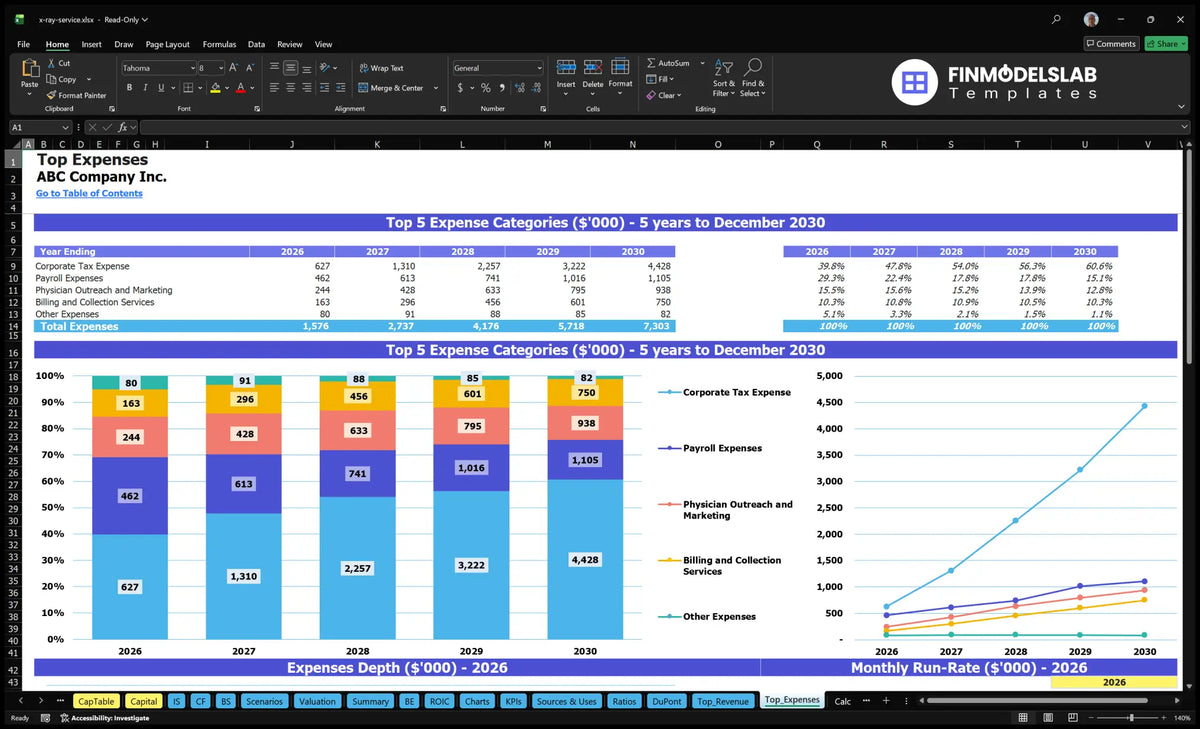Toggle Middle Align icon
1200x729 pixels.
[290, 68]
